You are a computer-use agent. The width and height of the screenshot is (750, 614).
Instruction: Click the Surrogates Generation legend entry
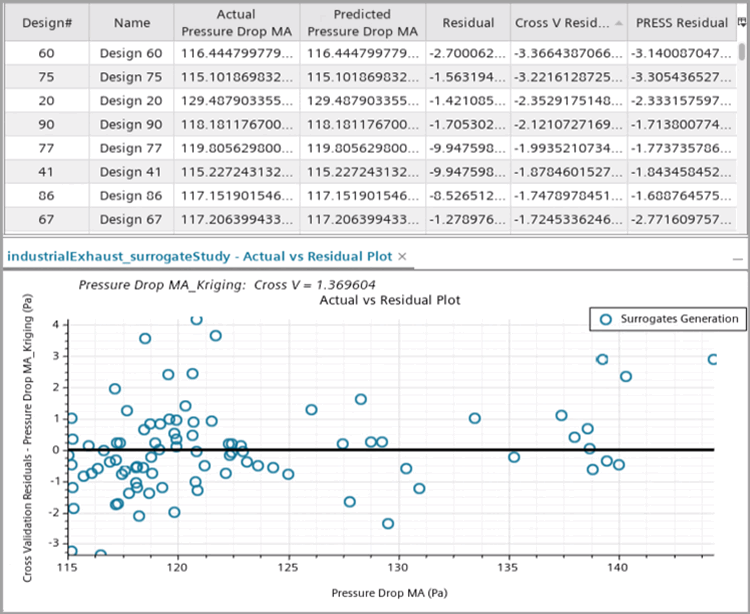pos(669,319)
